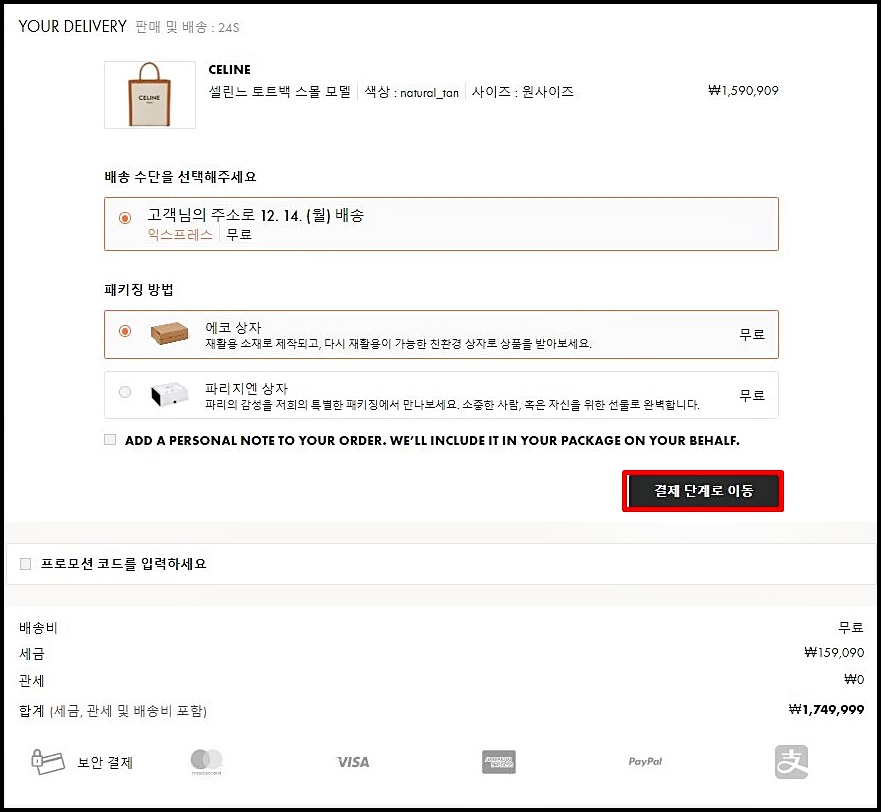Click the American Express payment icon

pos(498,761)
